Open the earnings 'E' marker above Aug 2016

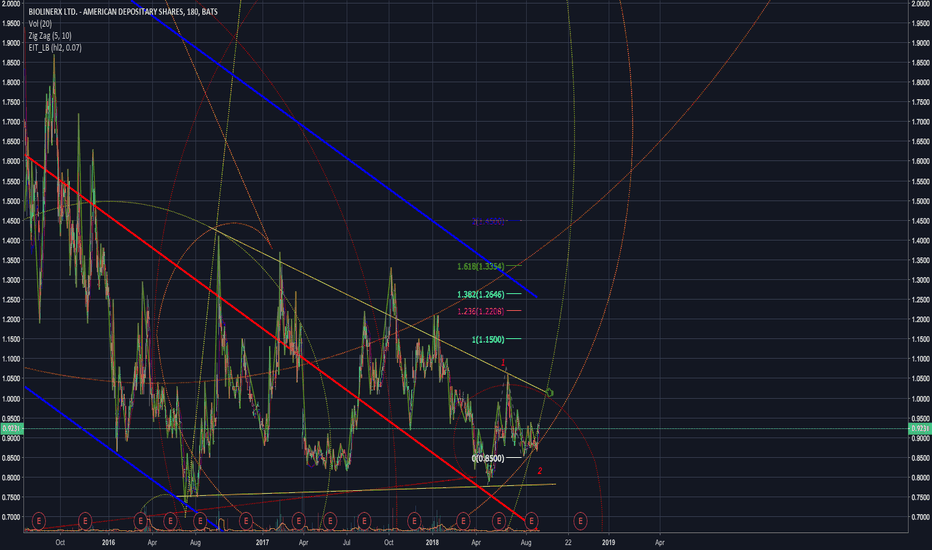(x=200, y=521)
